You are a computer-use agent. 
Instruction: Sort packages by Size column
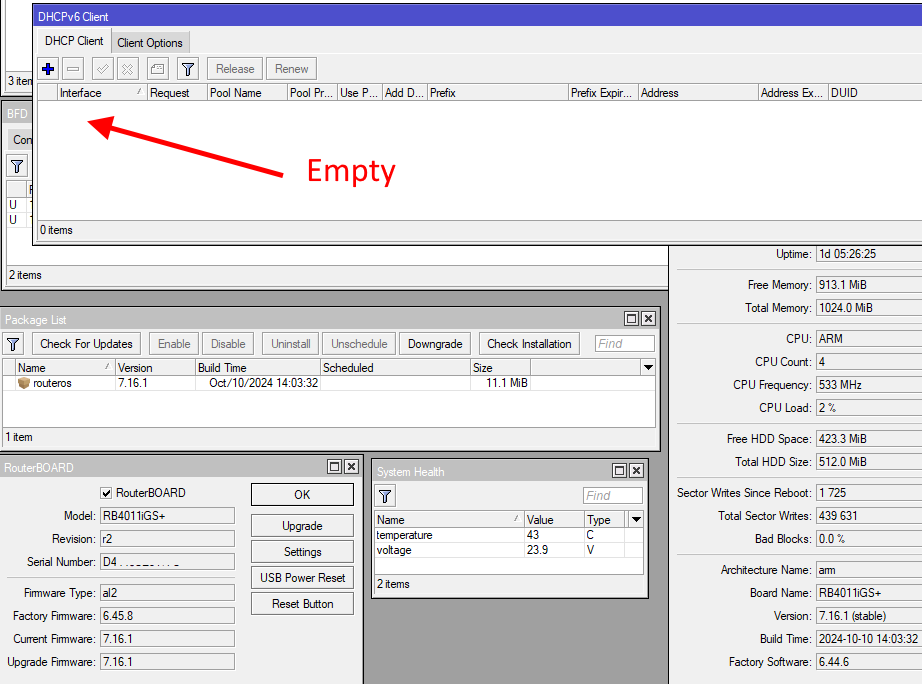500,368
